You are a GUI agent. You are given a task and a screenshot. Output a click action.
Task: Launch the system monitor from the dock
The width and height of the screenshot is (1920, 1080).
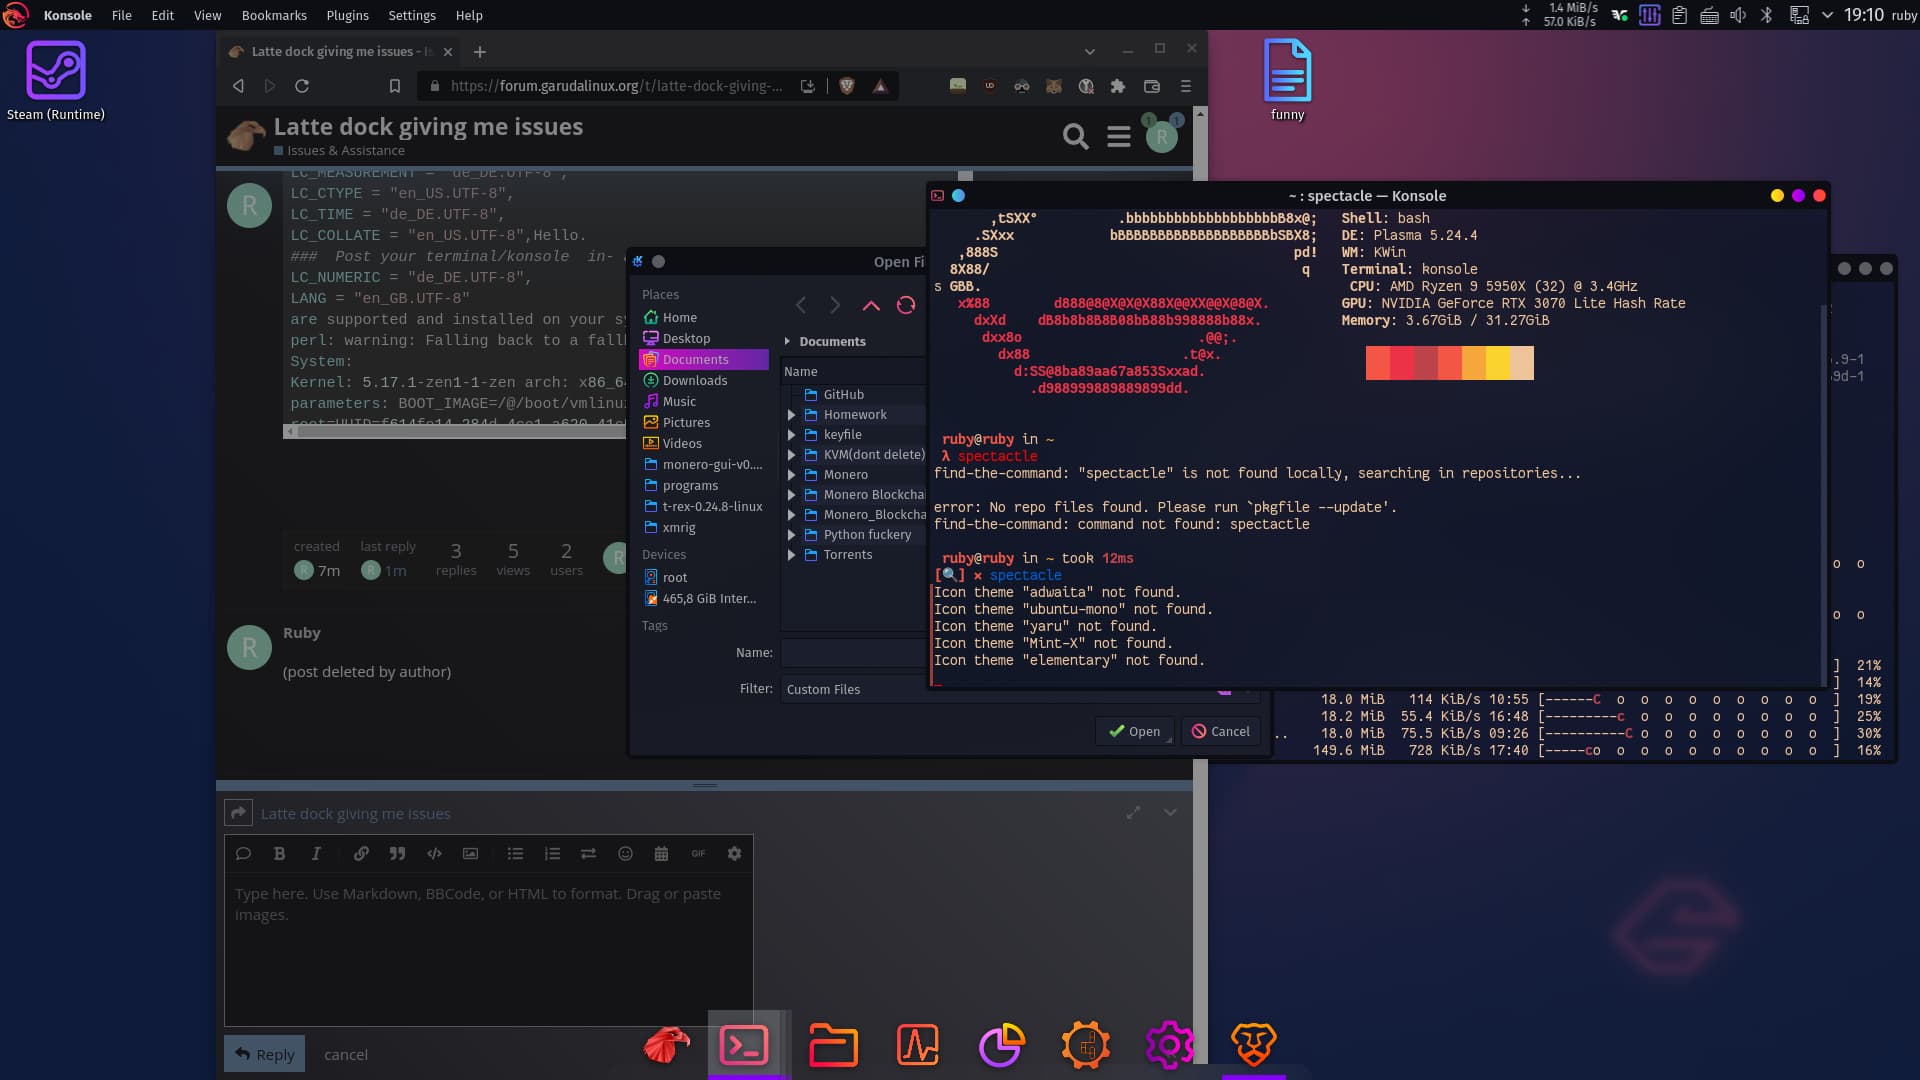[919, 1045]
